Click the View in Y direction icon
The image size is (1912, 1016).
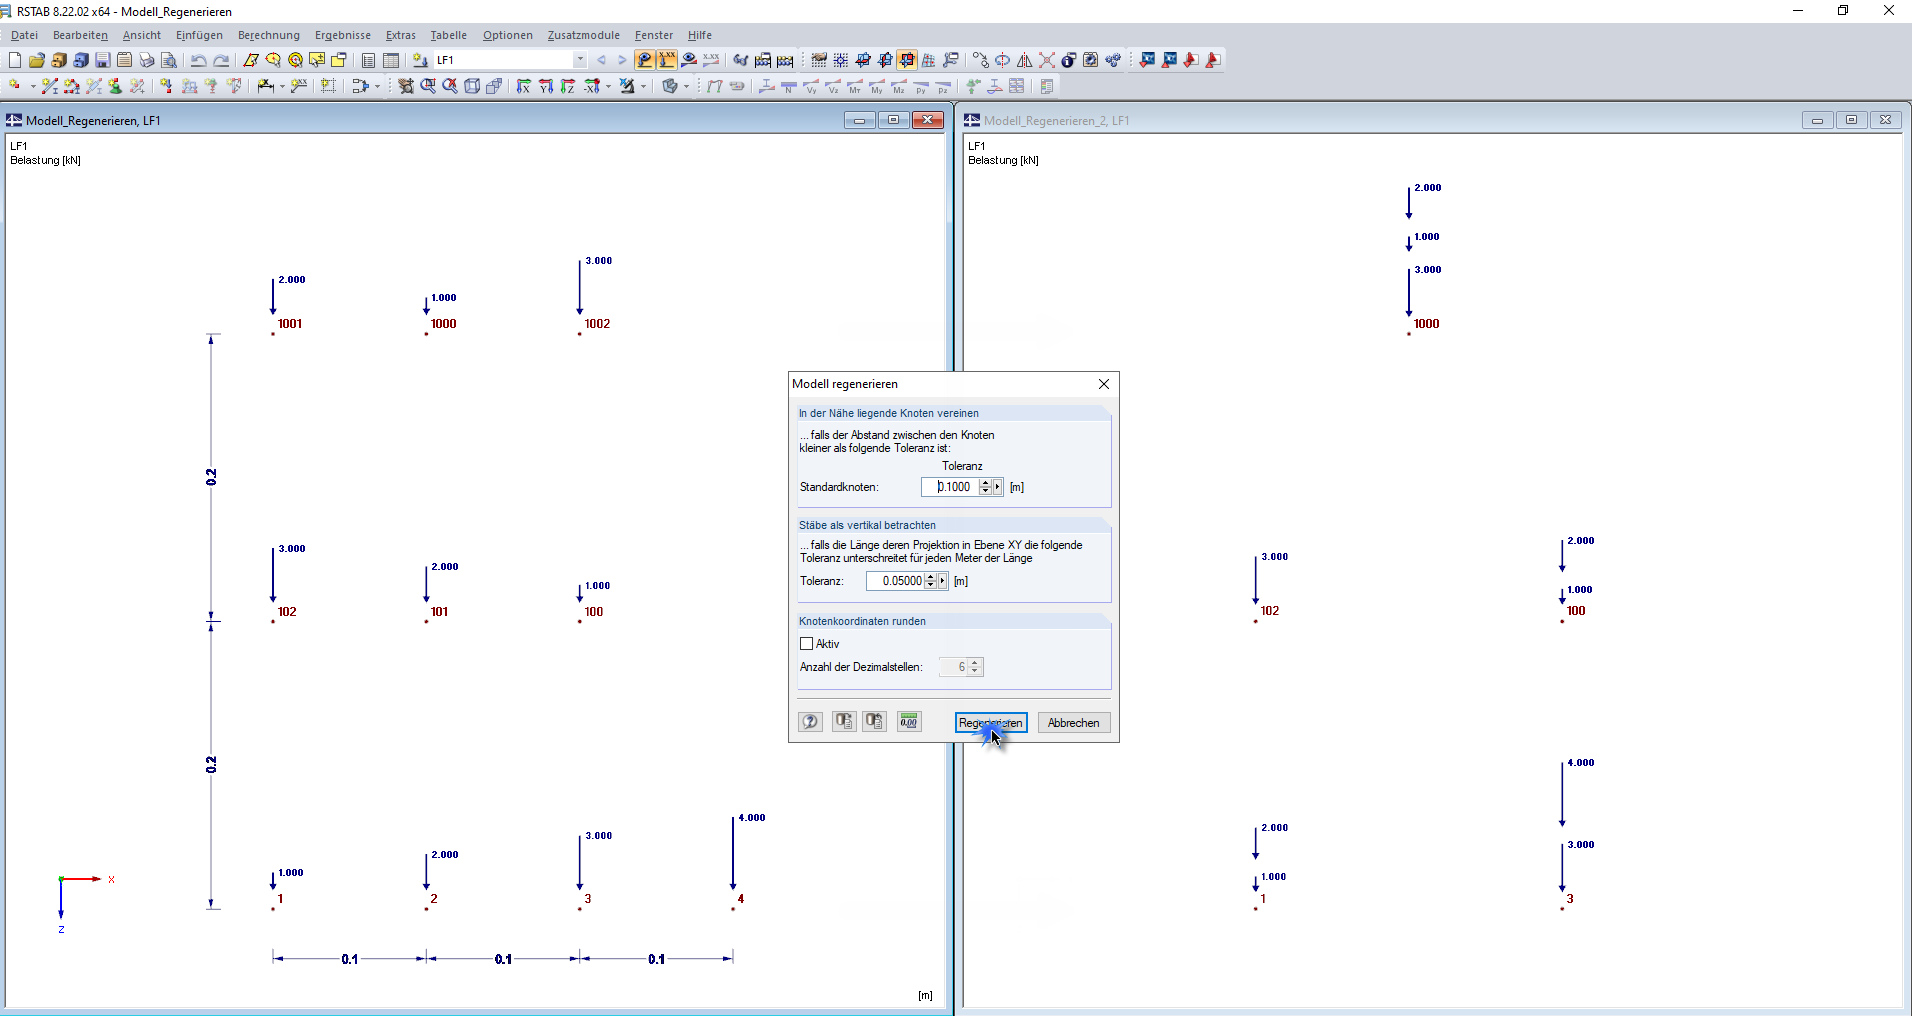tap(545, 86)
